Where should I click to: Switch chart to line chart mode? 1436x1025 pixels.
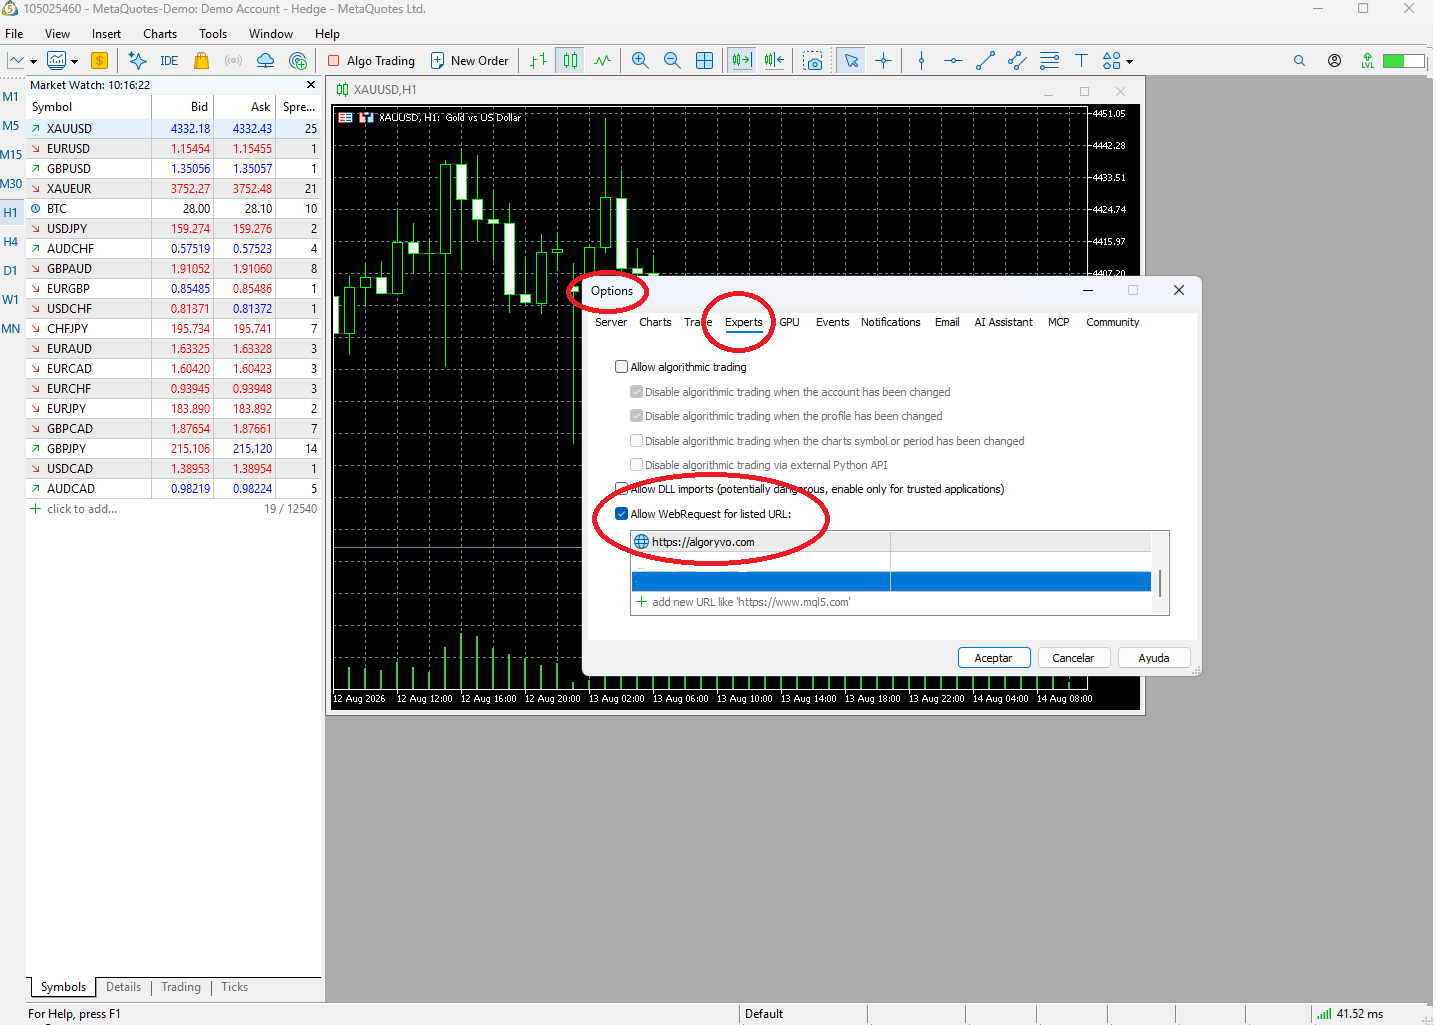(x=602, y=61)
